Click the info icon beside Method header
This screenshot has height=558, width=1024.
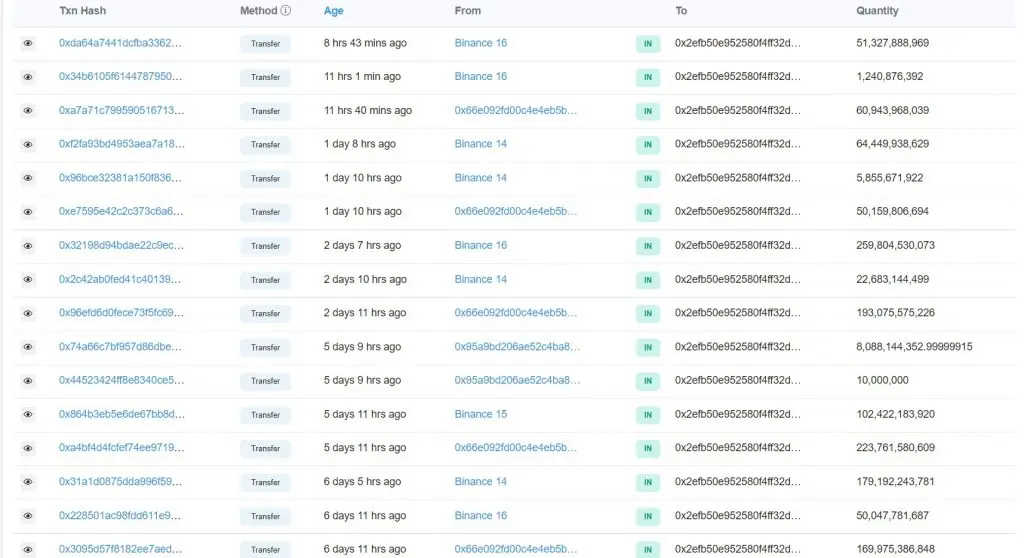285,10
